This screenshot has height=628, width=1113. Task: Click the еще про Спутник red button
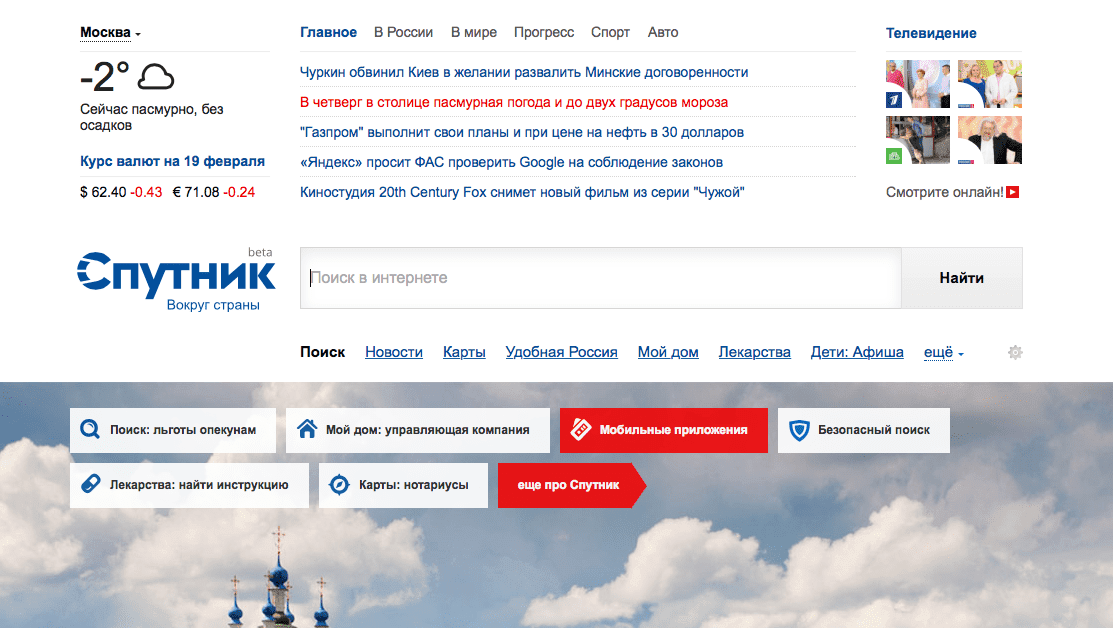(x=568, y=485)
